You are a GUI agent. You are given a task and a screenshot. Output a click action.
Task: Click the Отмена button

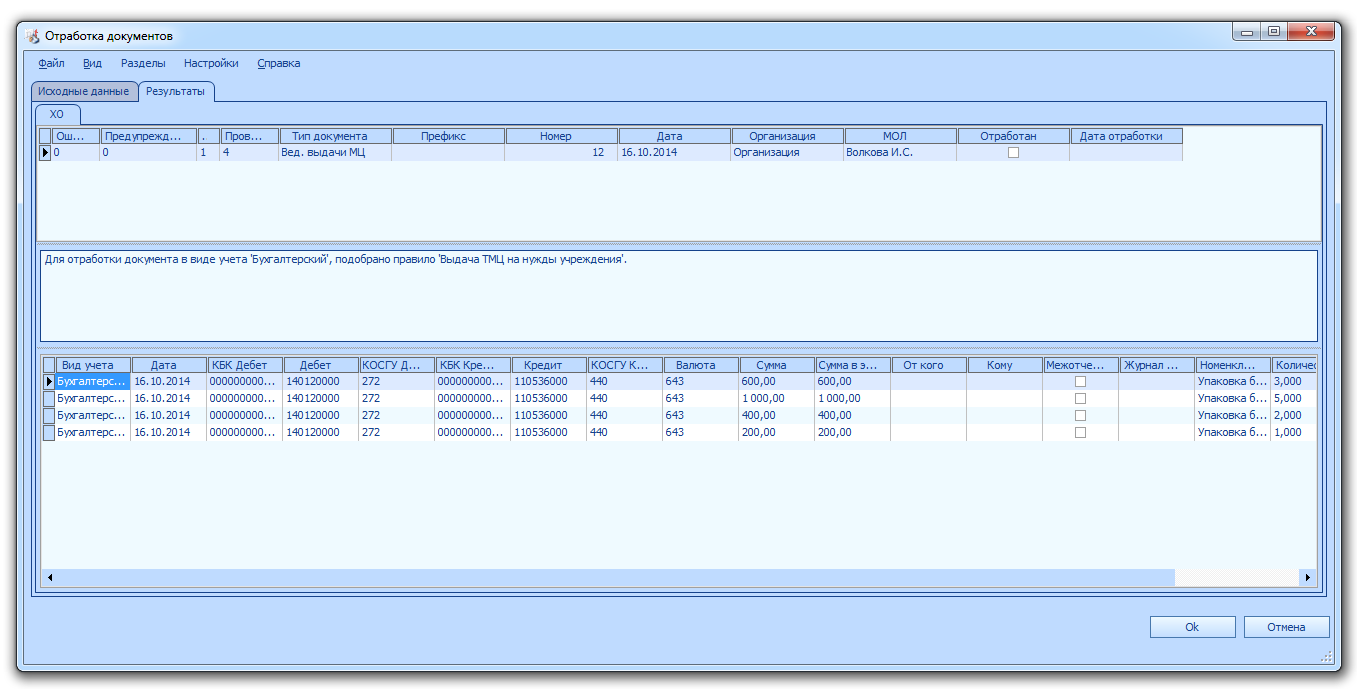1286,627
